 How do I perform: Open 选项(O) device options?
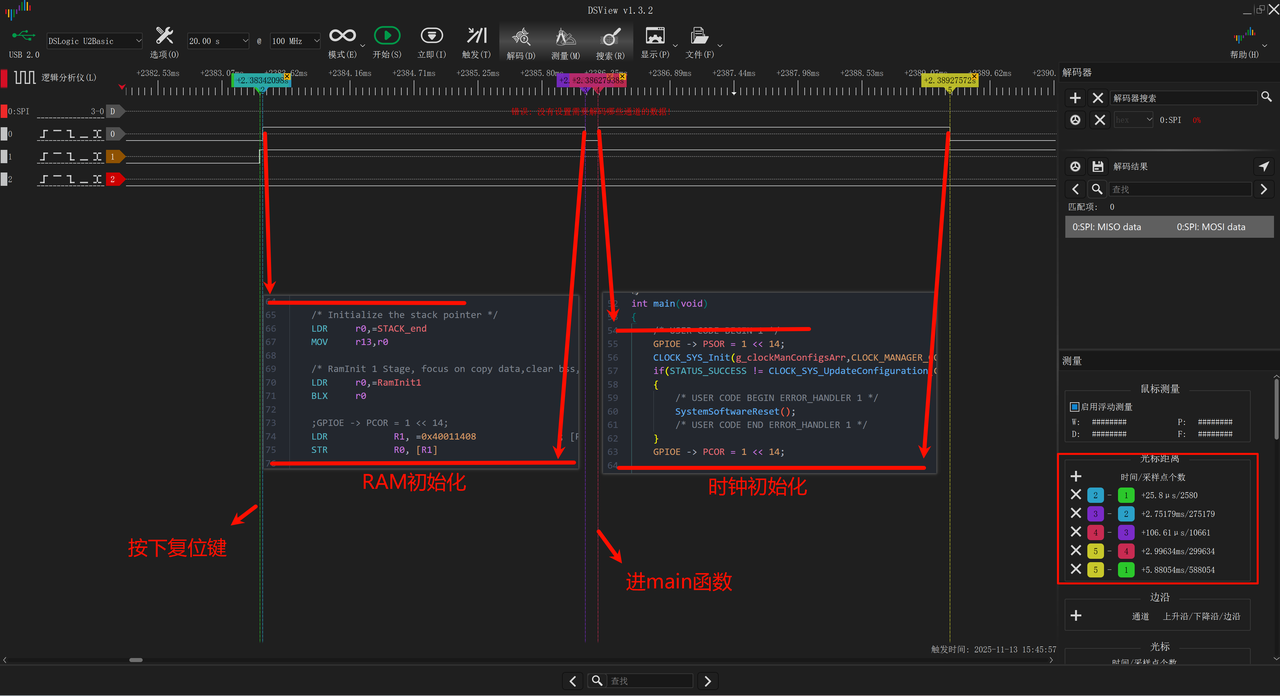[x=164, y=37]
